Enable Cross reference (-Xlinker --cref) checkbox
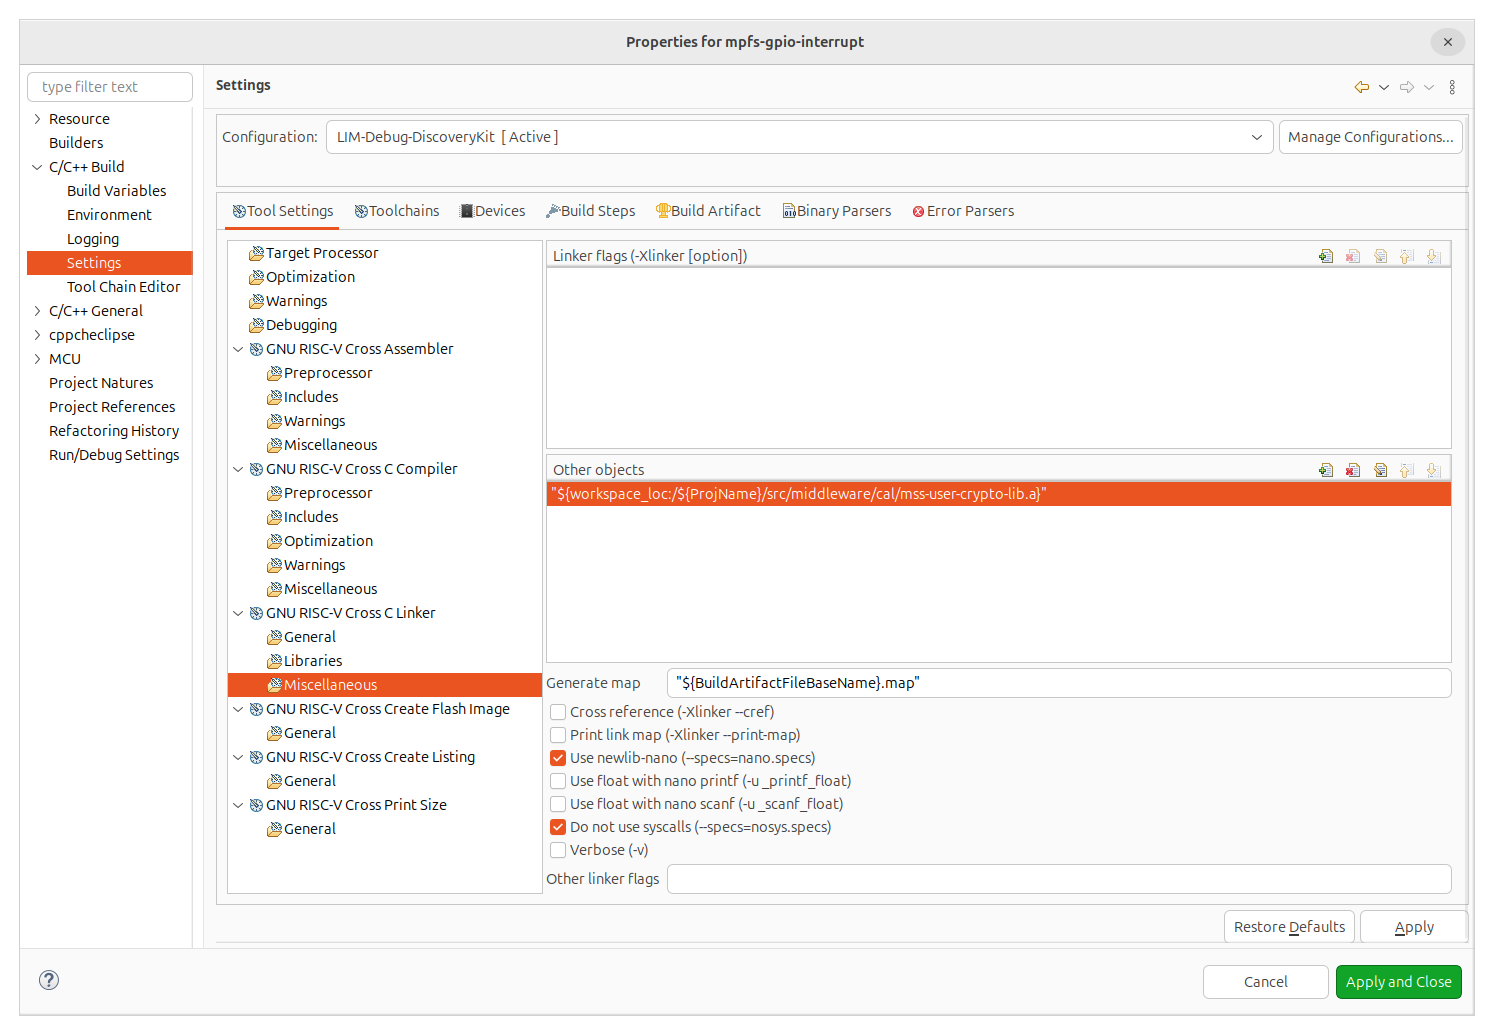1494x1035 pixels. 558,712
